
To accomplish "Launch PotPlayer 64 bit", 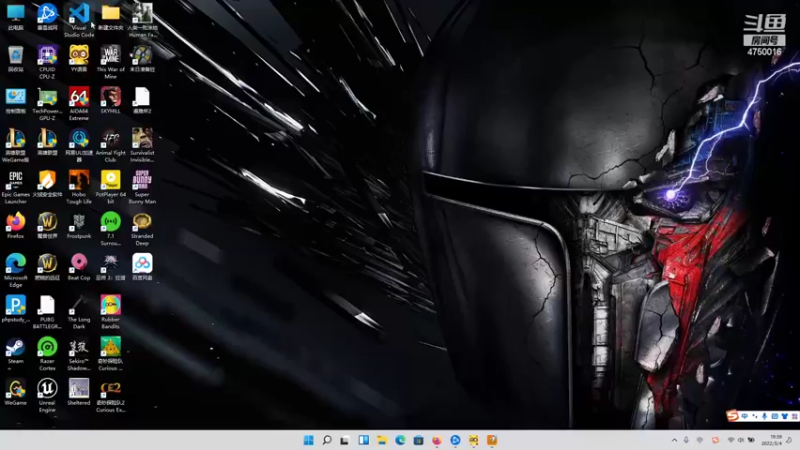I will point(110,187).
